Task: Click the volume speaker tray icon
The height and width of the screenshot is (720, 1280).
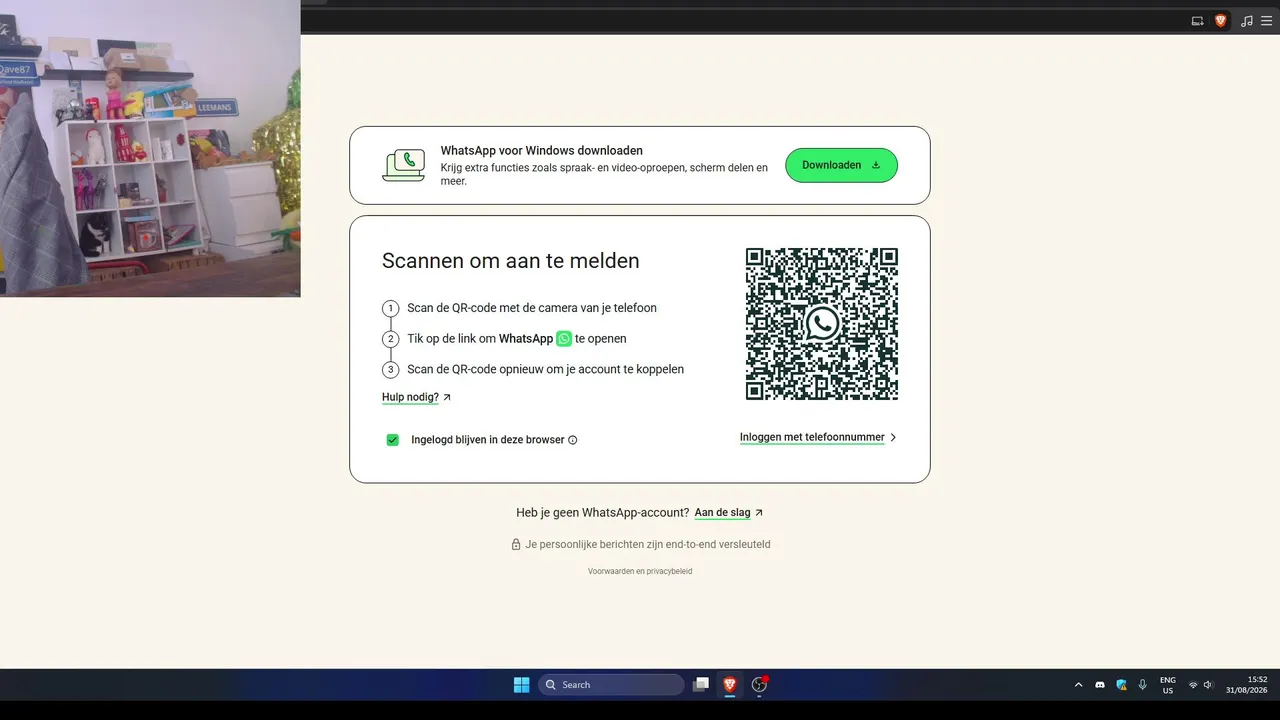Action: coord(1209,685)
